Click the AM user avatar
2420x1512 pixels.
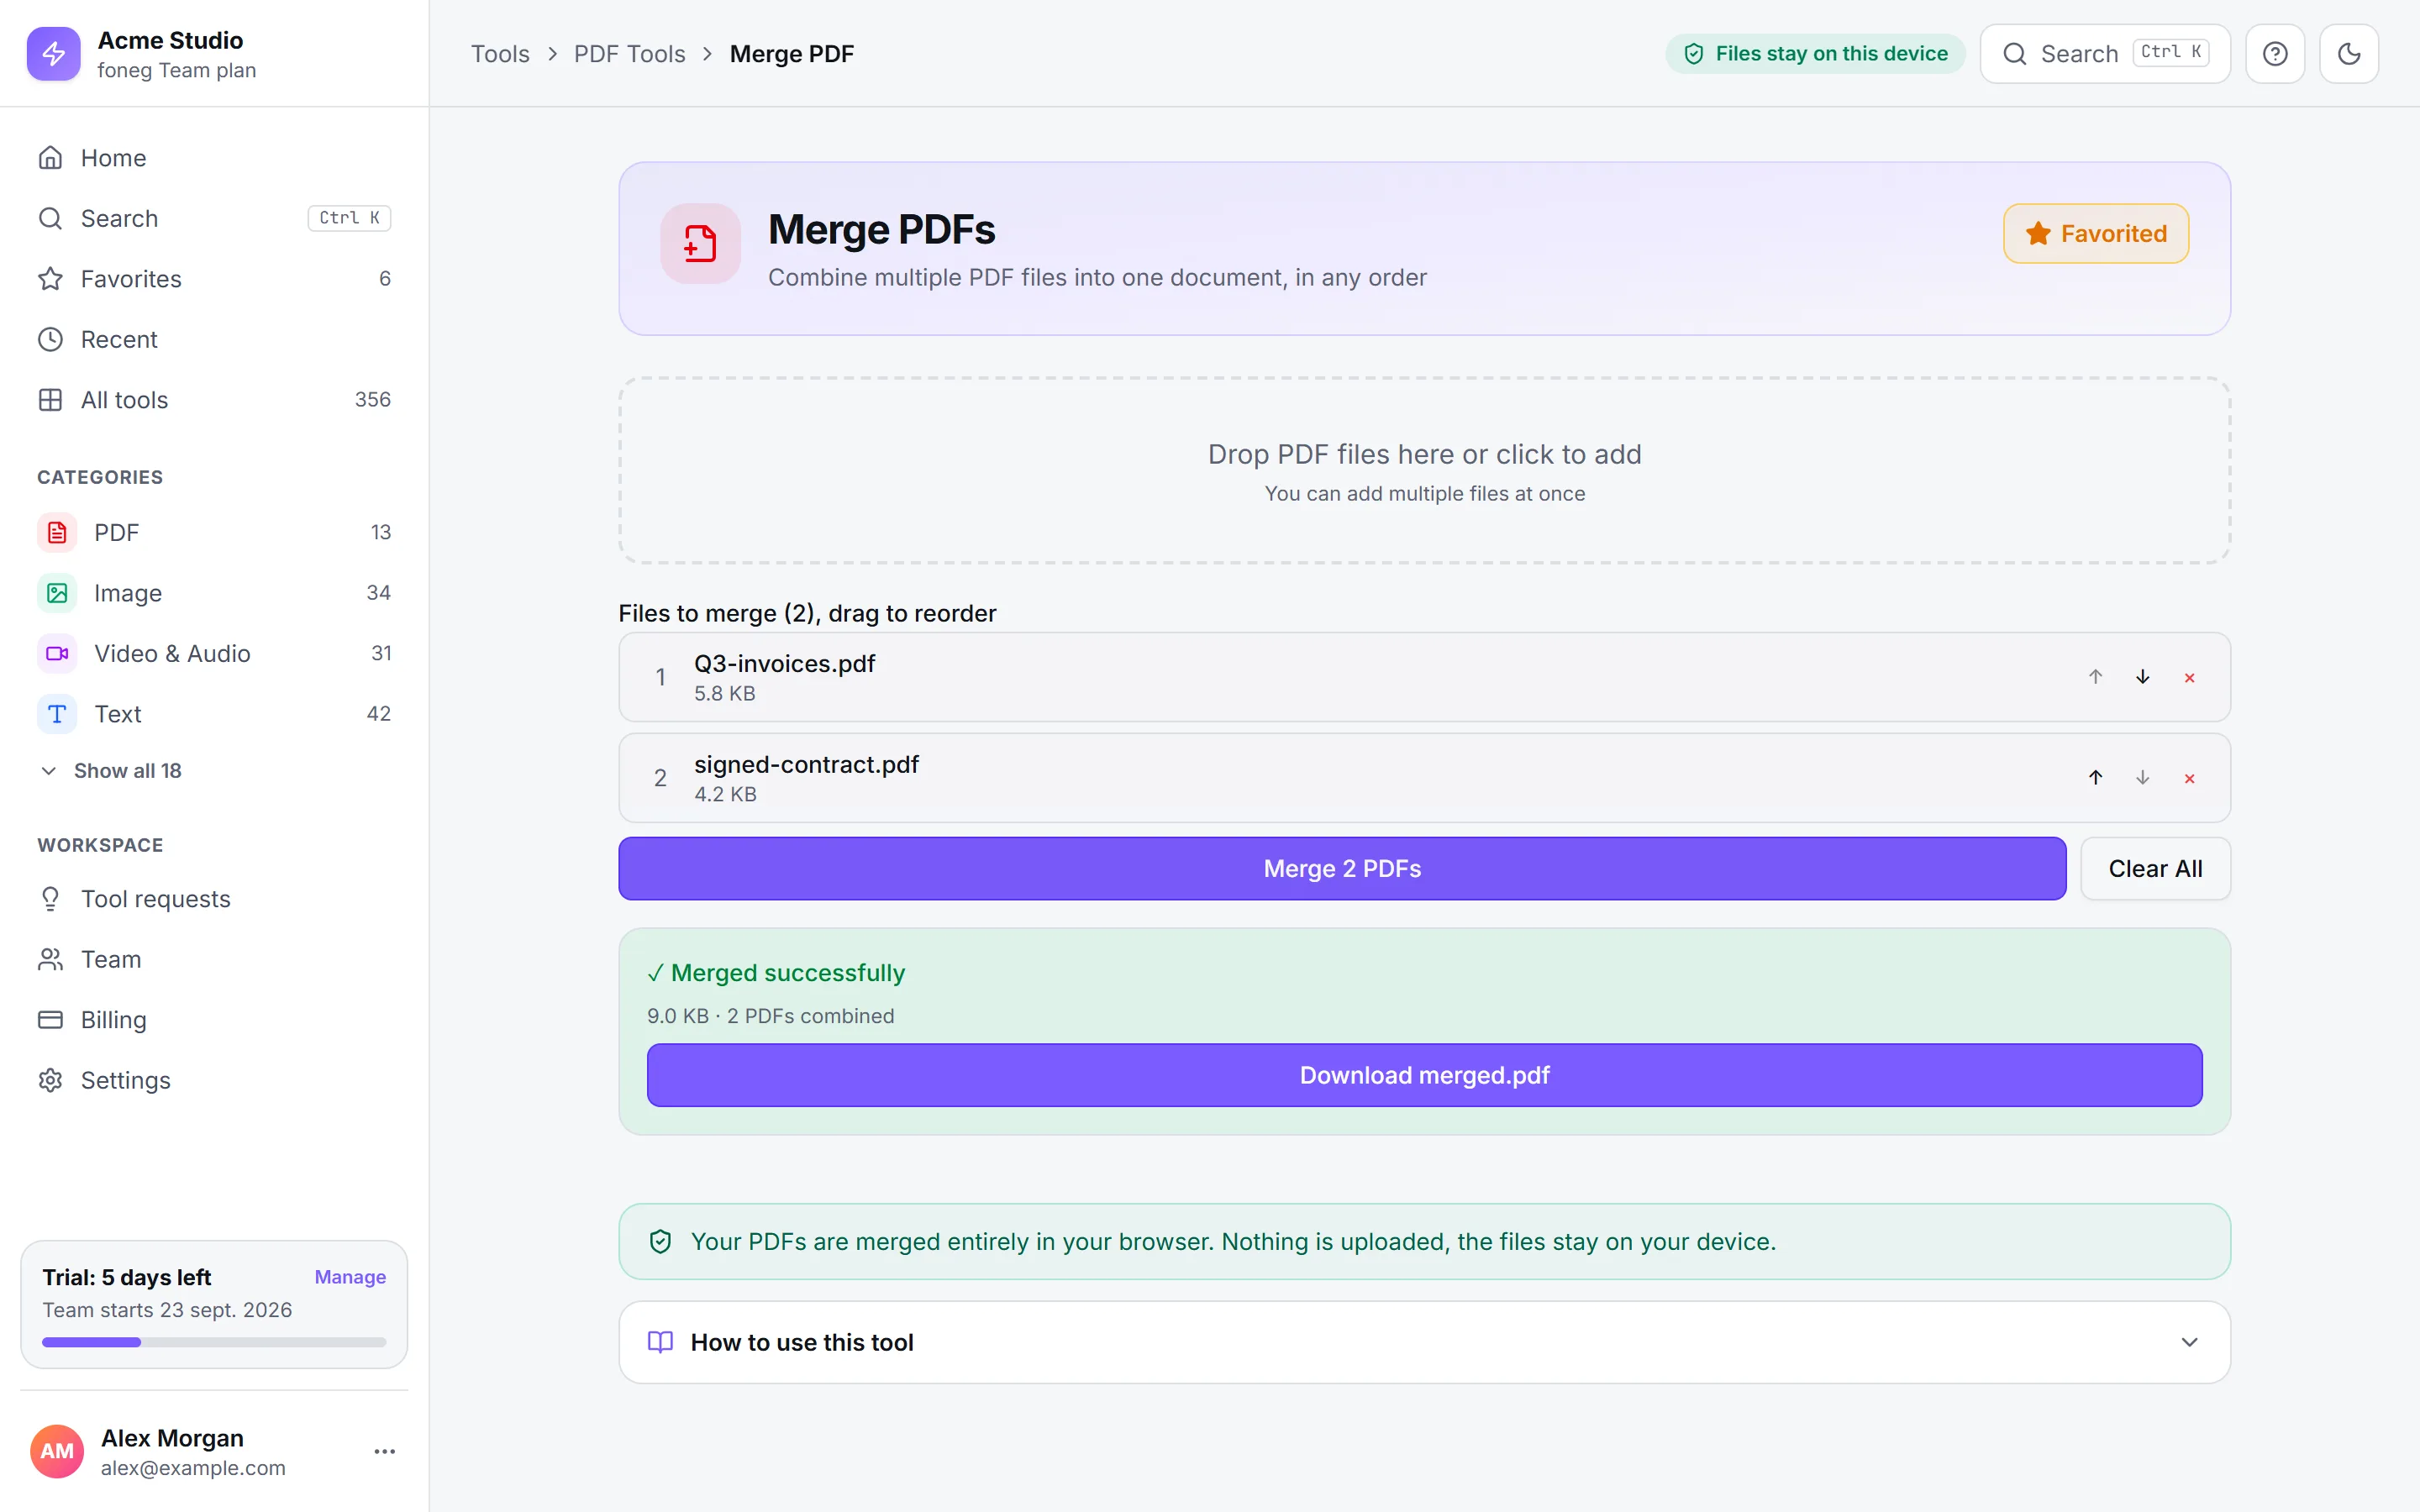pyautogui.click(x=57, y=1451)
